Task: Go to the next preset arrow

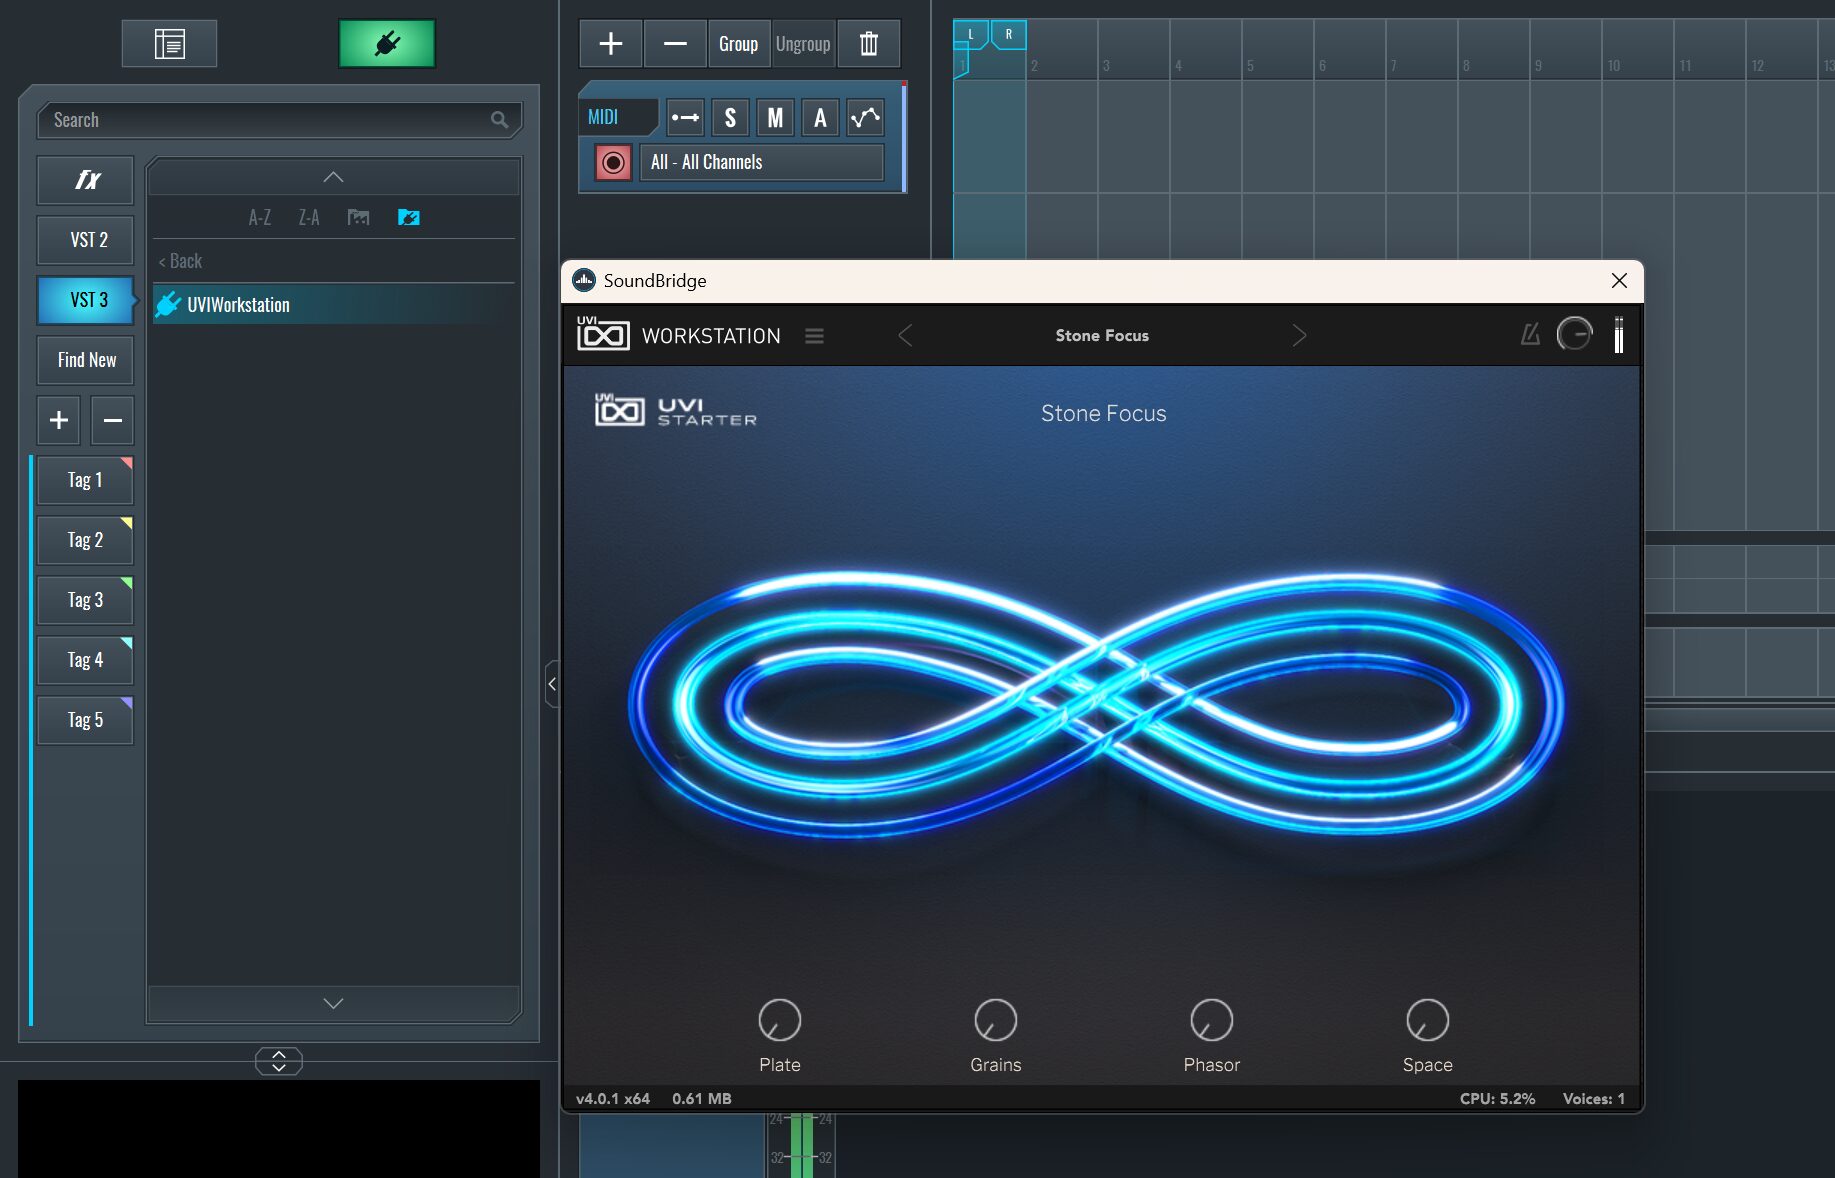Action: point(1299,336)
